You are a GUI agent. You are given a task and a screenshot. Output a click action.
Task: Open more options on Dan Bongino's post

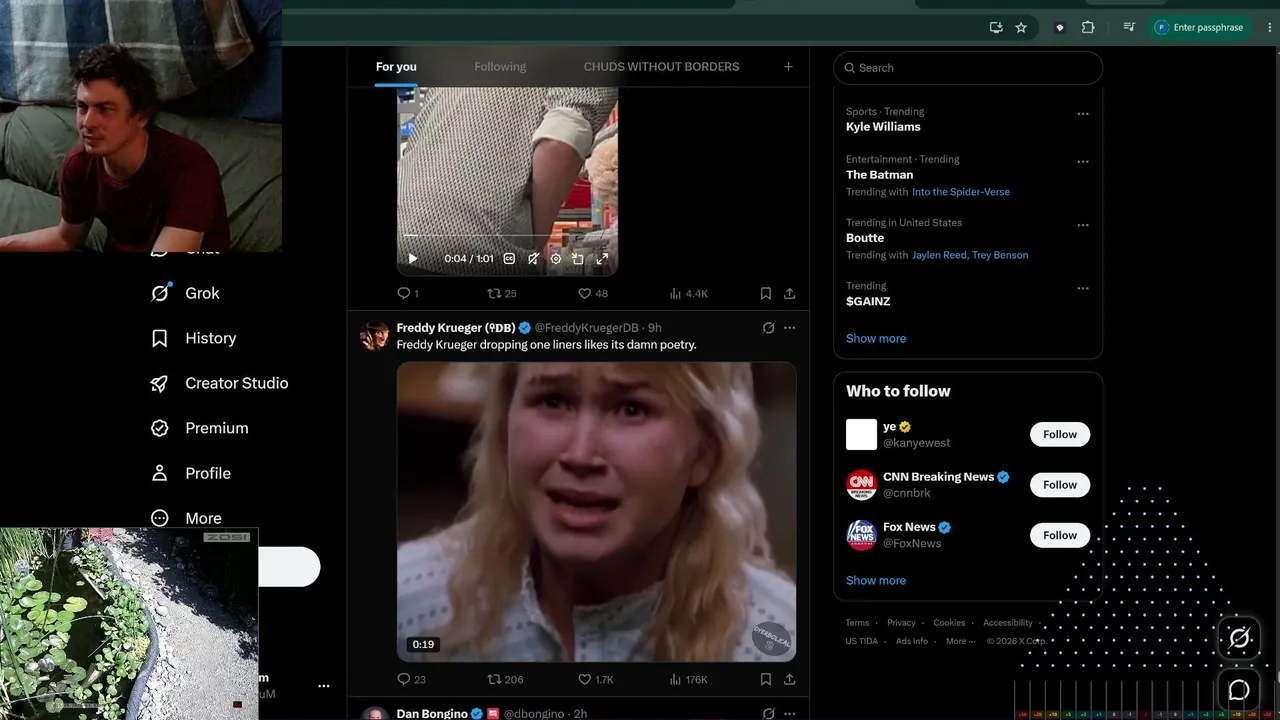tap(790, 713)
